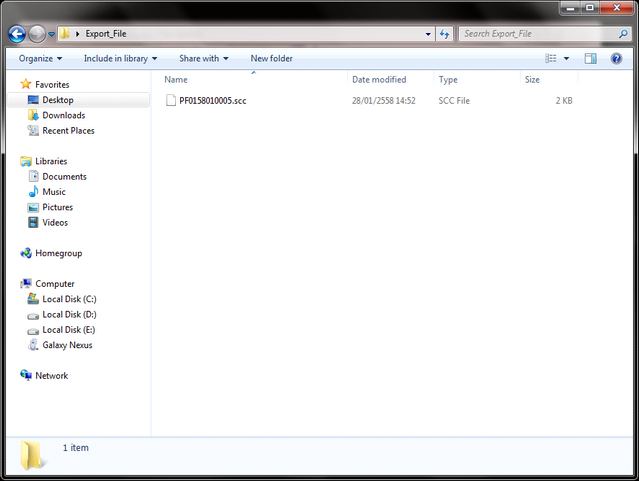Screen dimensions: 639x481
Task: Open view options dropdown arrow
Action: coord(566,59)
